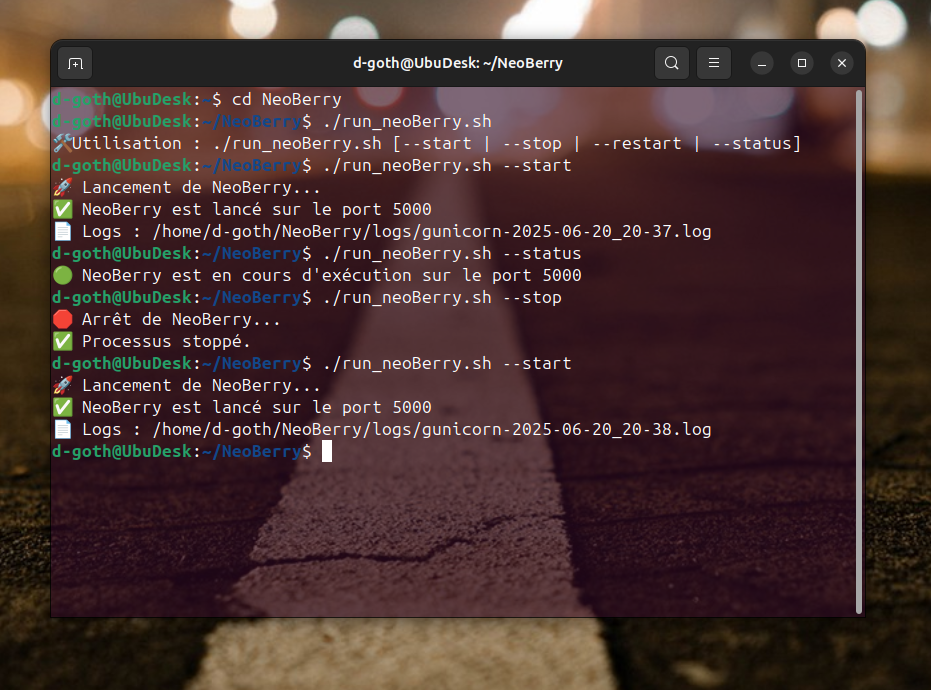Click the first 'Lancement de NeoBerry...' line
Screen dimensions: 931x690
pyautogui.click(x=201, y=187)
